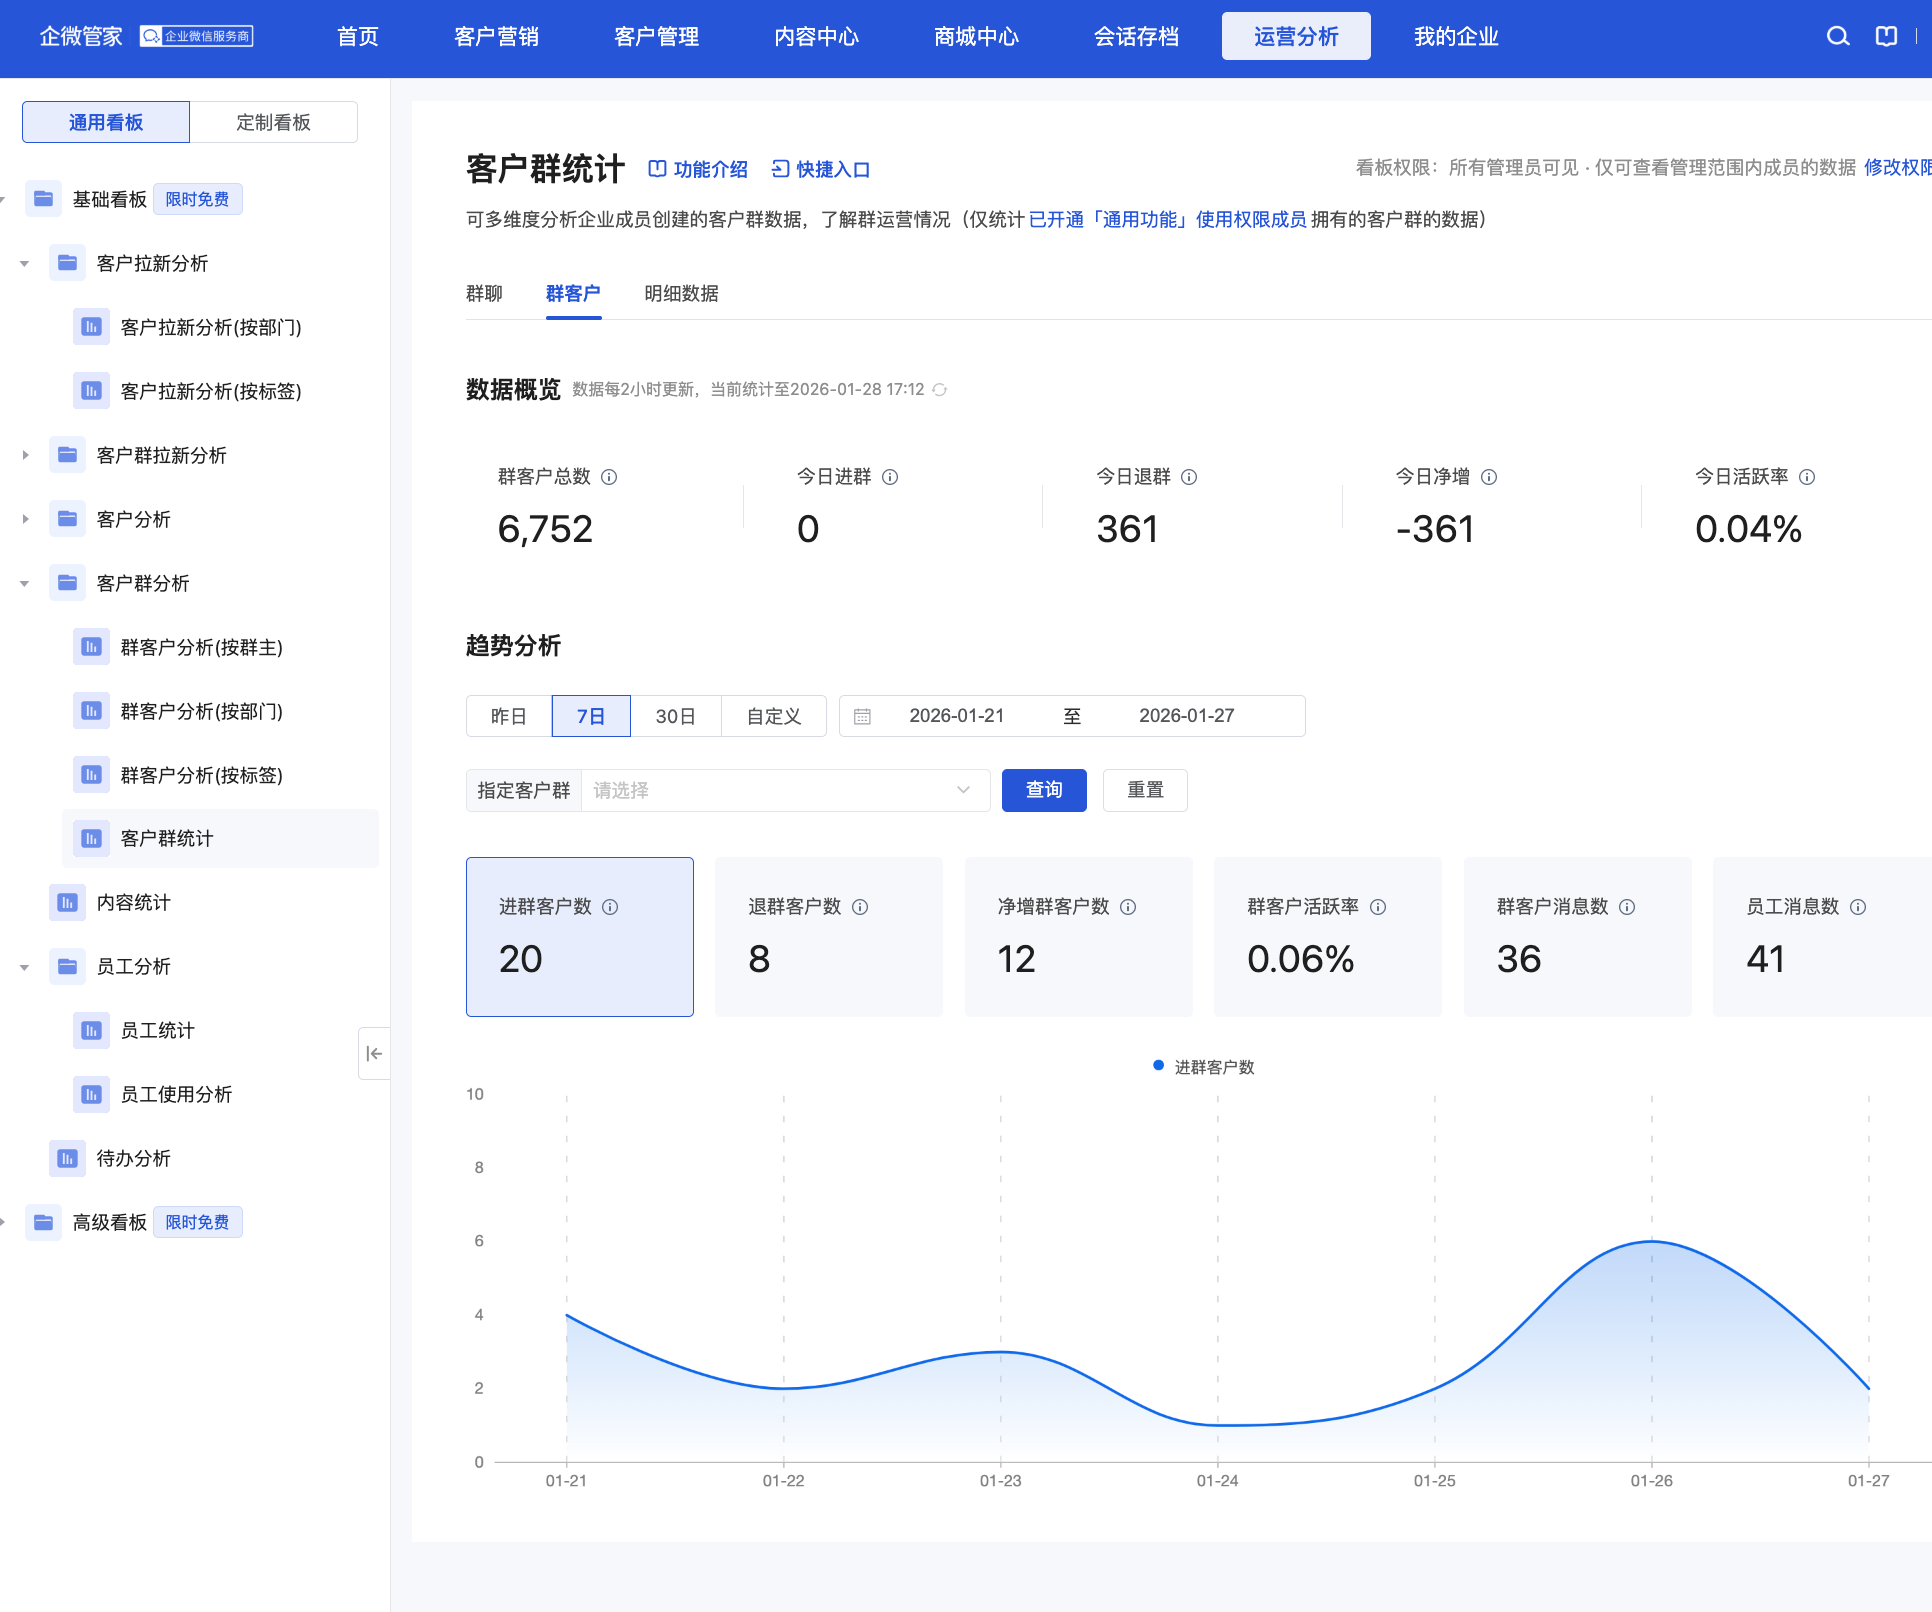Toggle the 进群客户数 chart legend
The image size is (1932, 1612).
tap(1204, 1067)
